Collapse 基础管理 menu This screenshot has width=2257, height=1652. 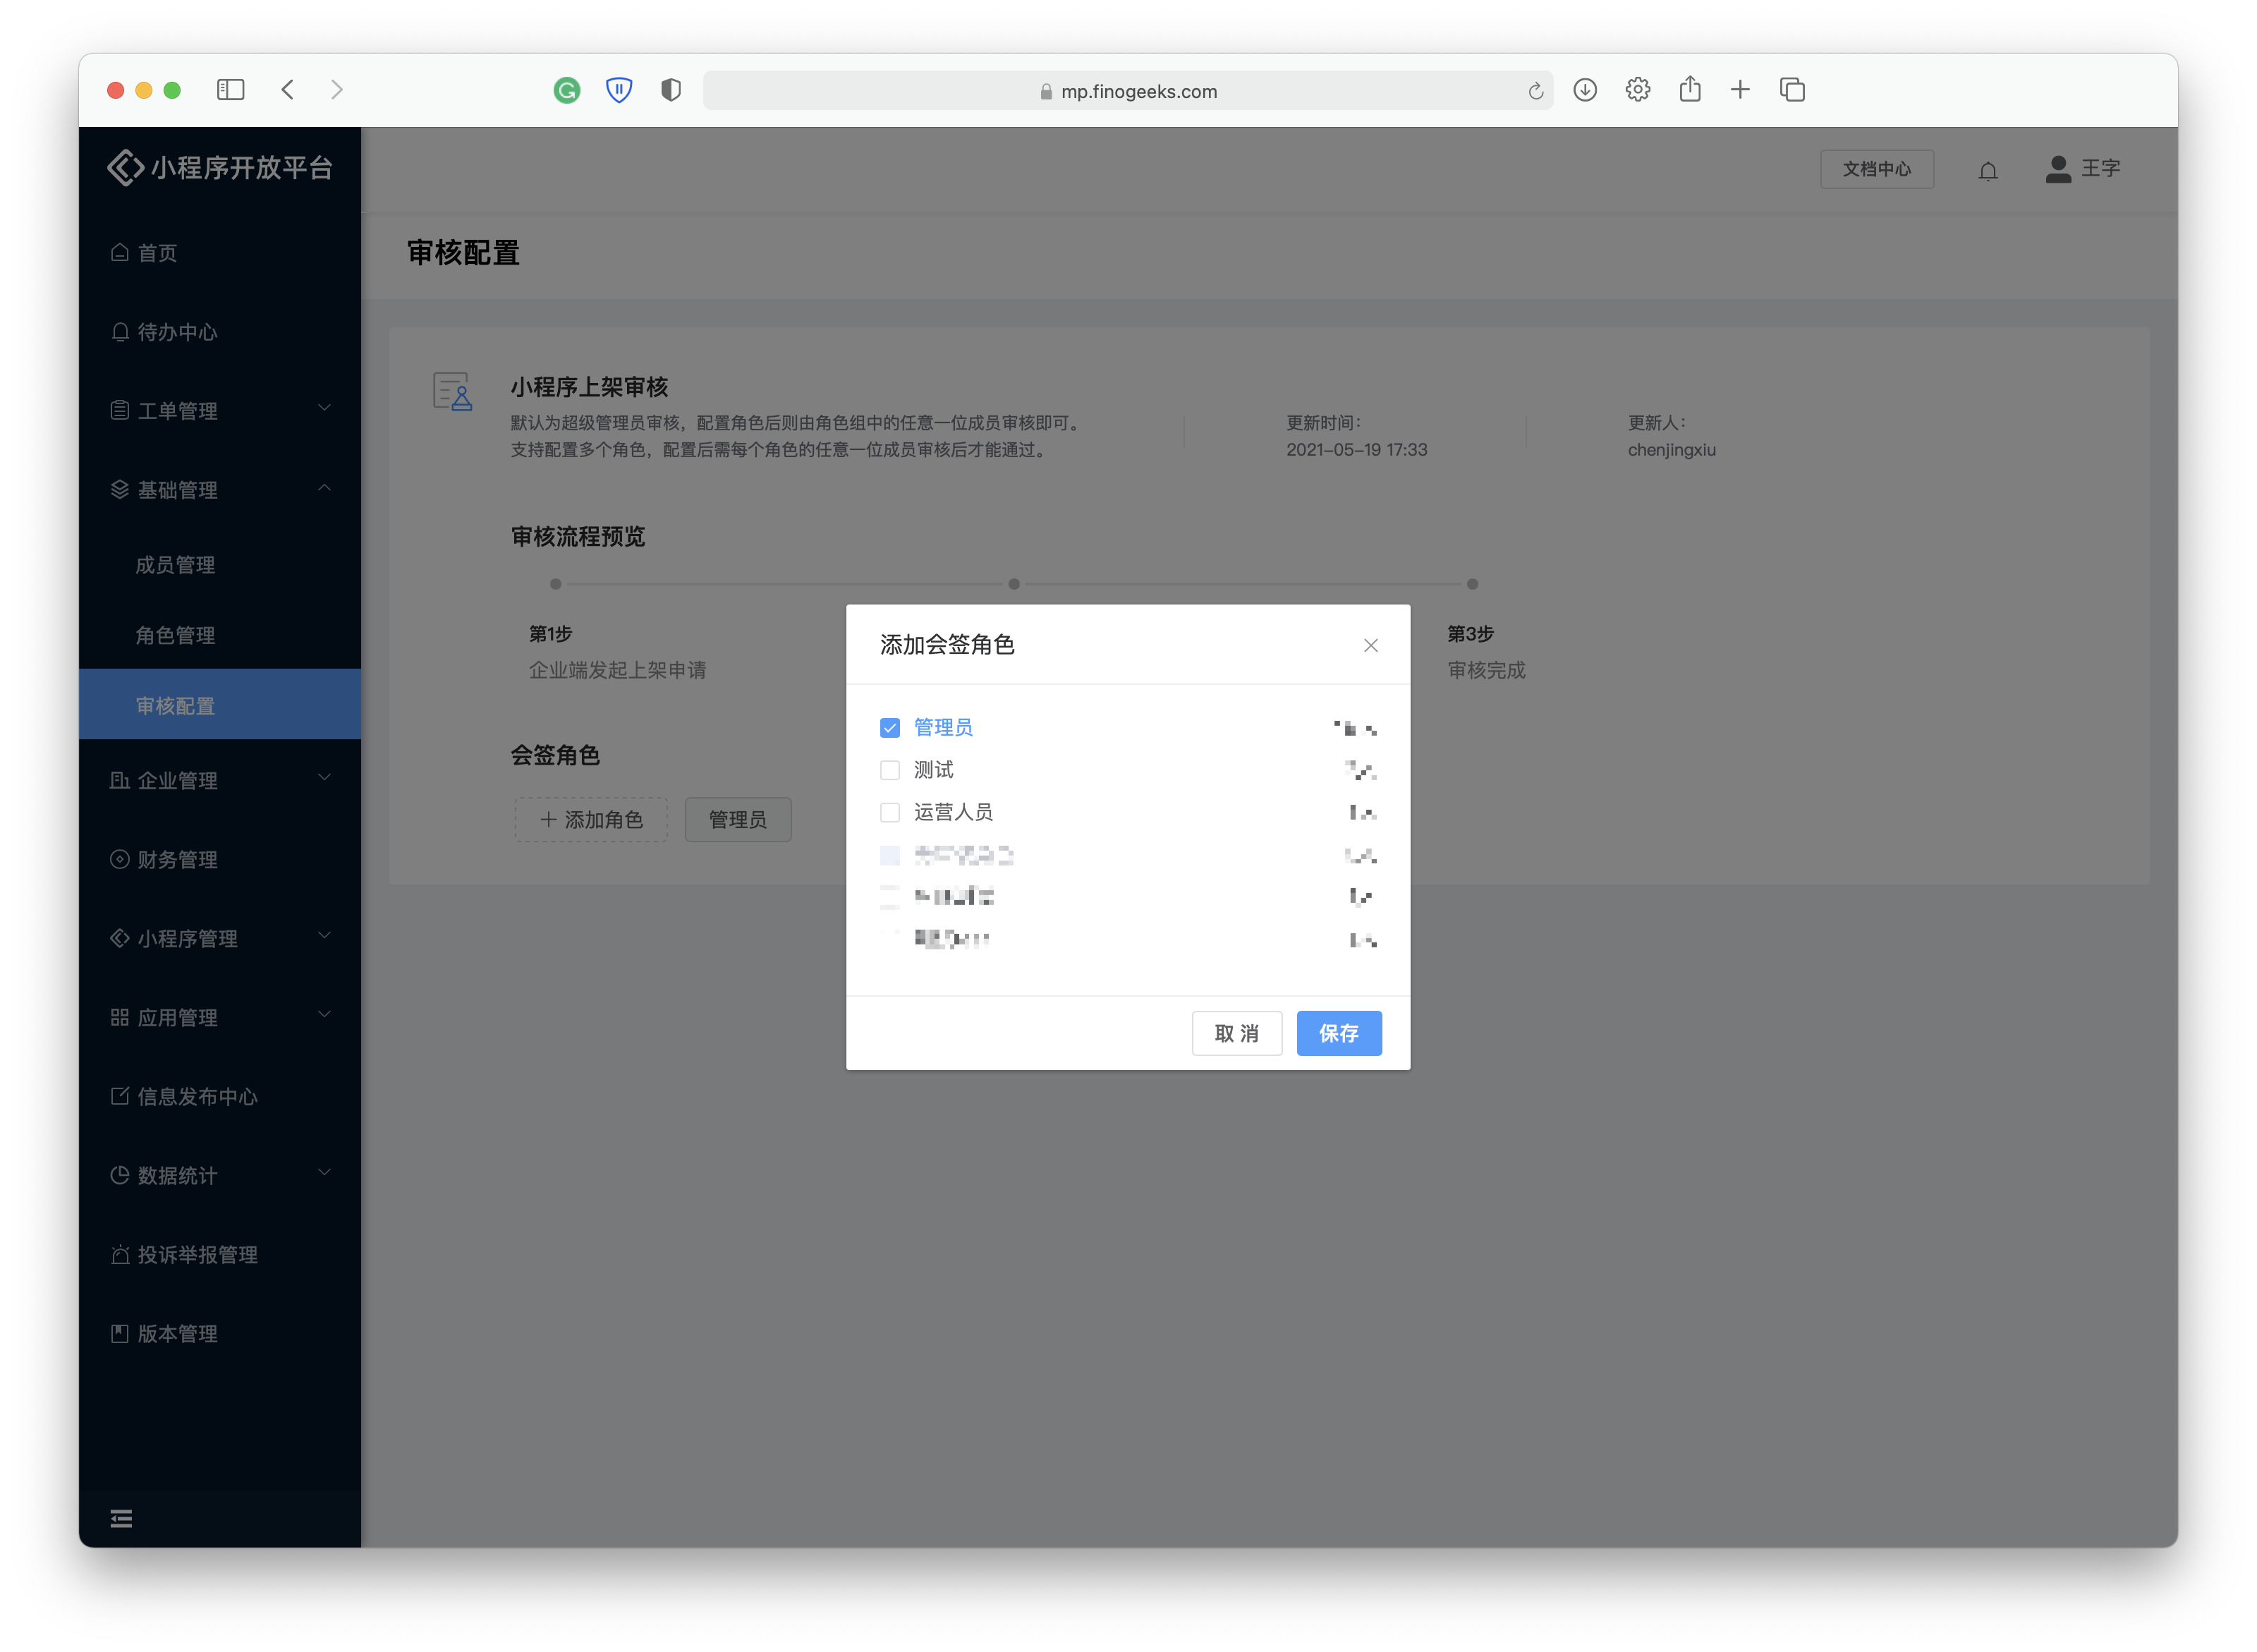coord(220,489)
